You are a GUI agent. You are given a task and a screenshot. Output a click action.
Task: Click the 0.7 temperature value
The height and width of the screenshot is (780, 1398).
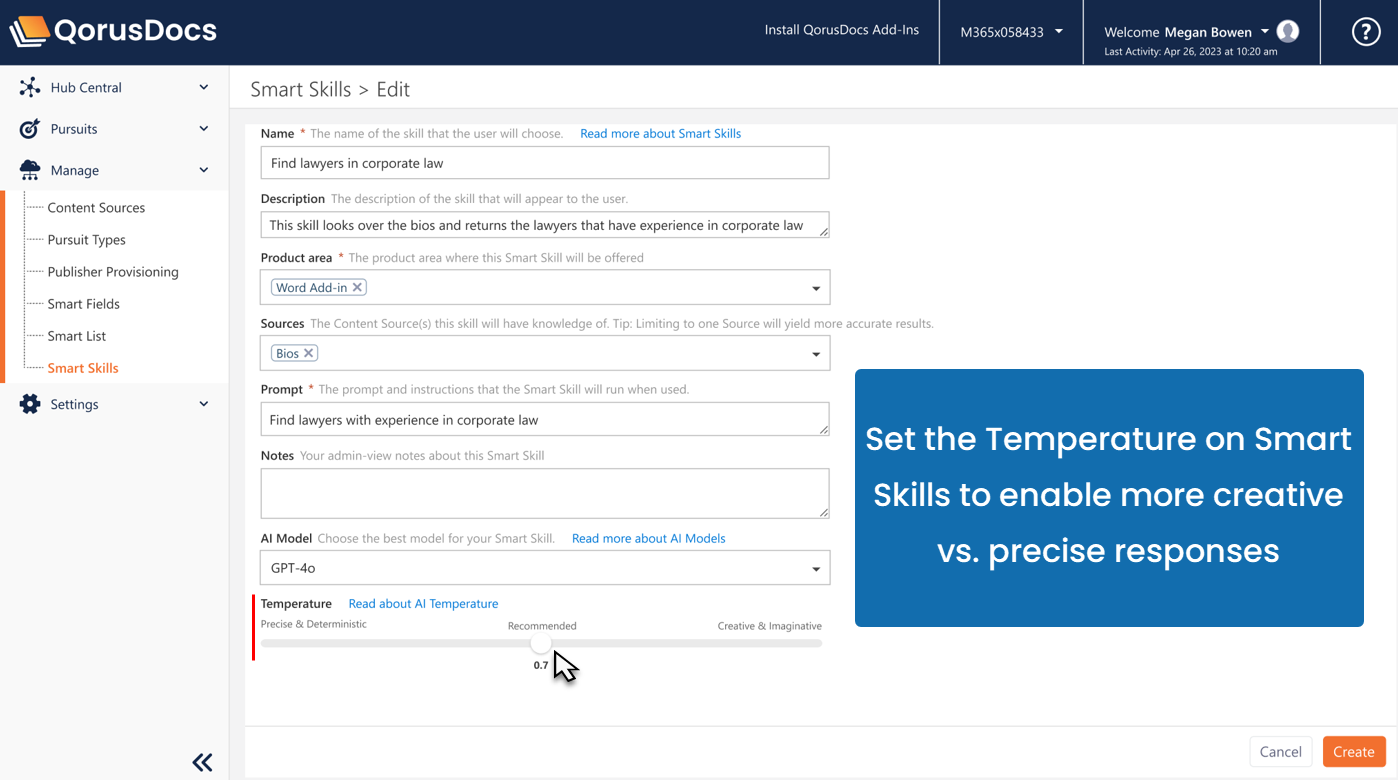tap(541, 665)
